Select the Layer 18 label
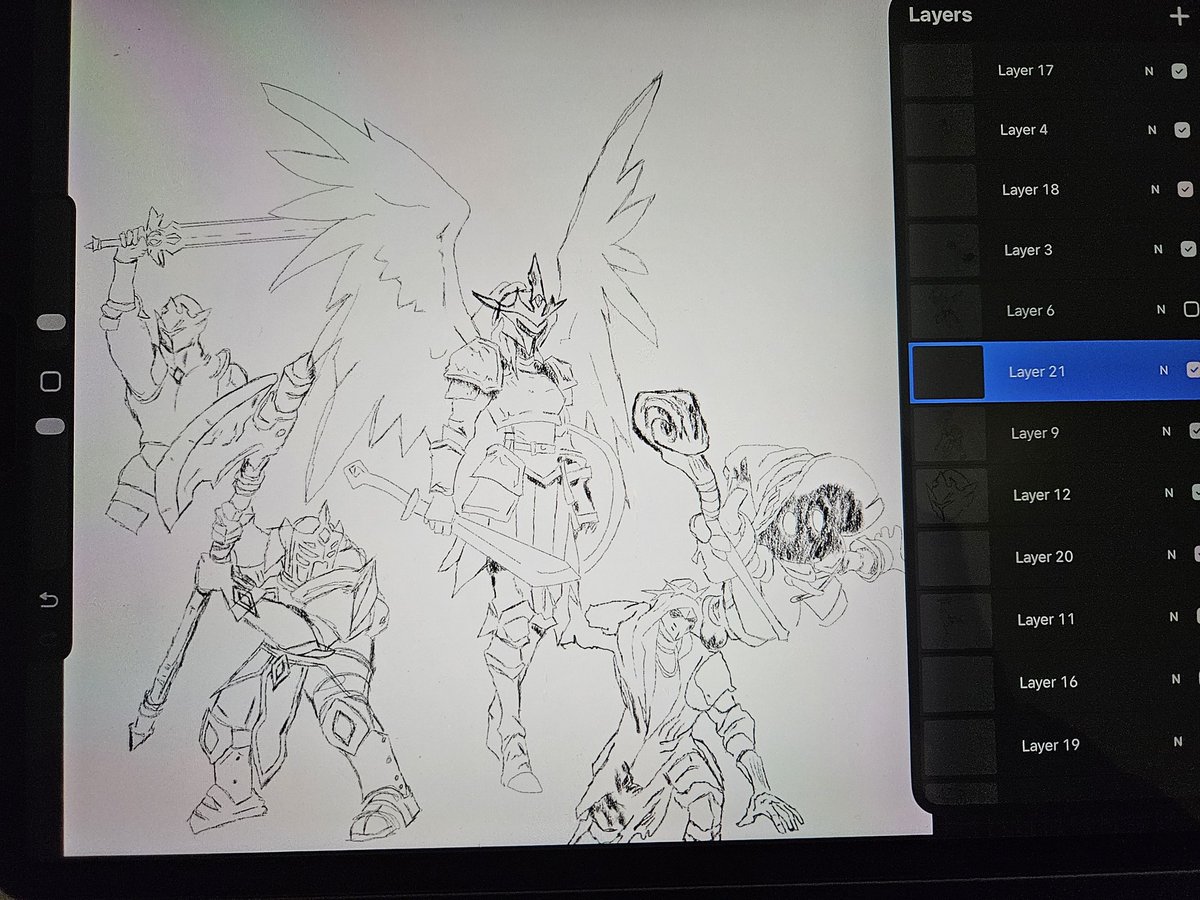Viewport: 1200px width, 900px height. tap(1030, 190)
